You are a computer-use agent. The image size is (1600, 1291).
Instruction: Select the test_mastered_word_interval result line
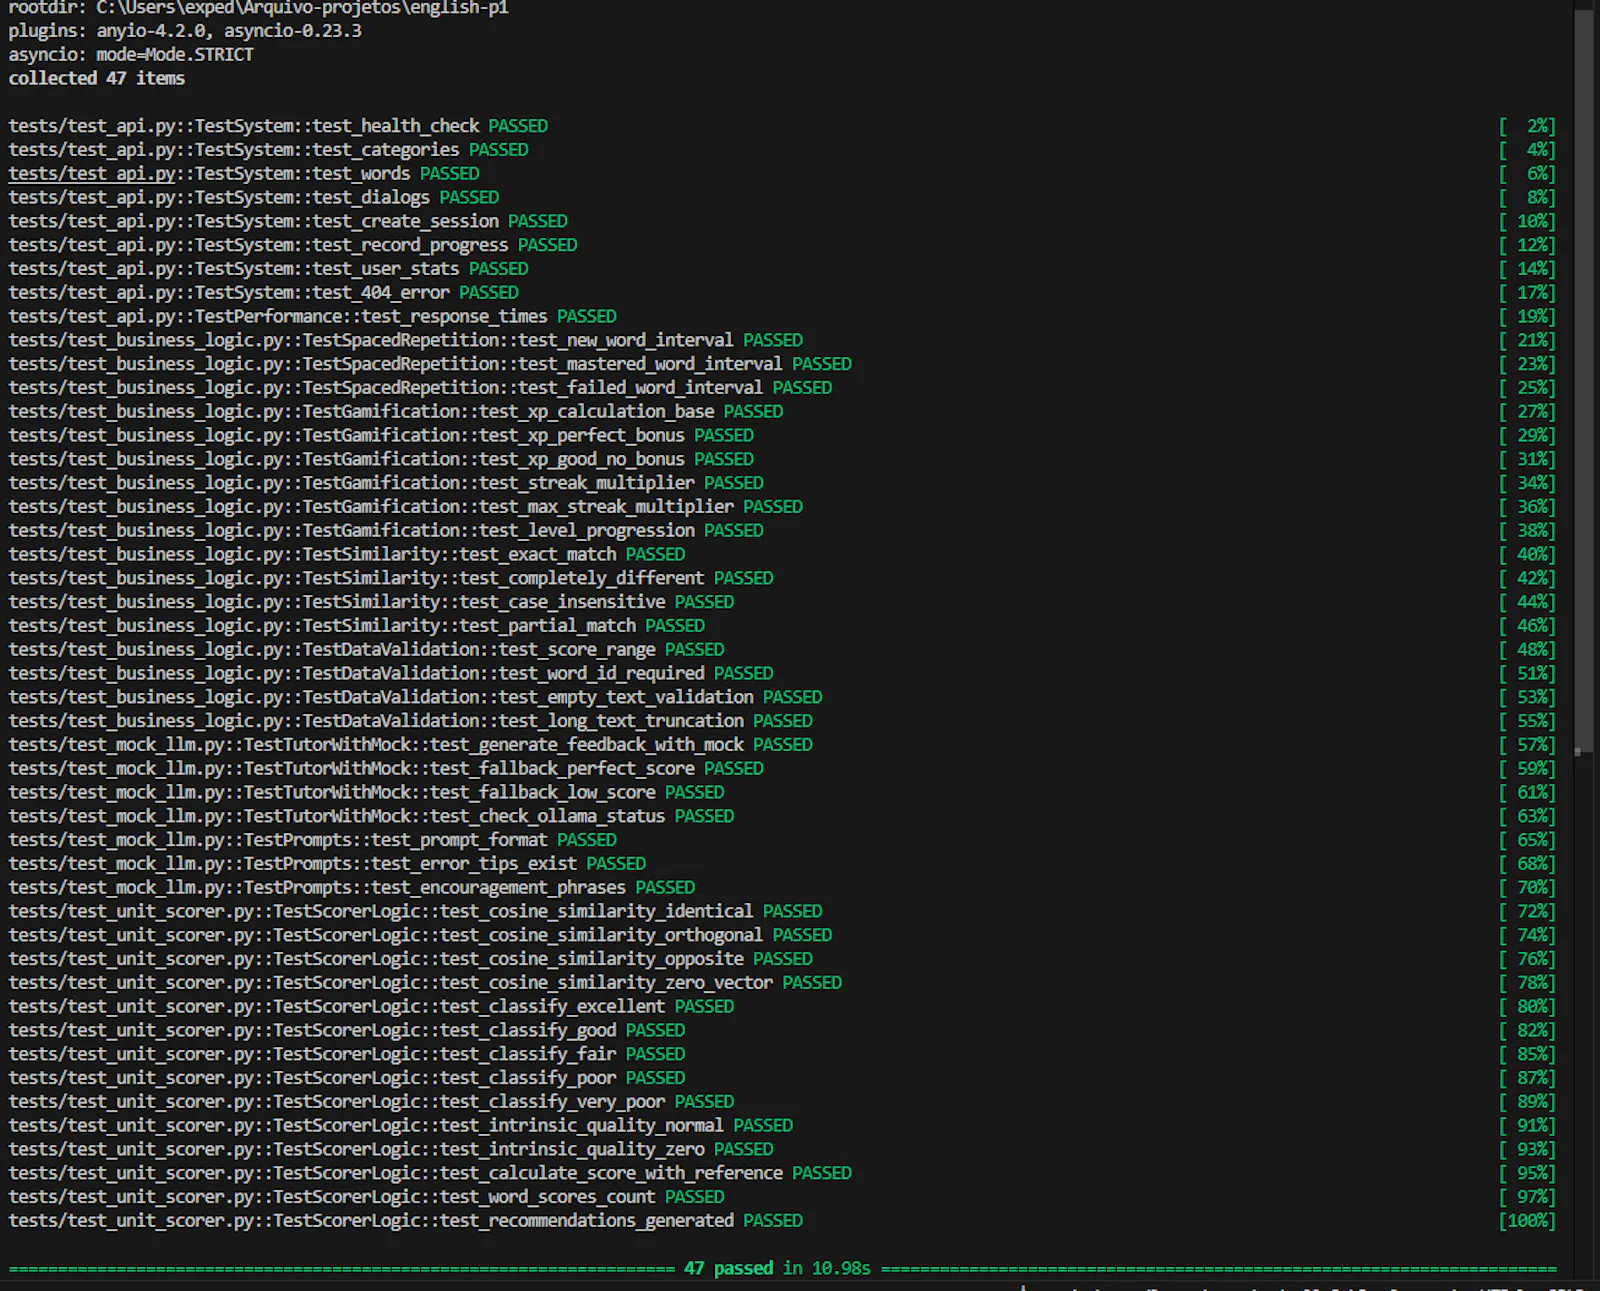[430, 364]
